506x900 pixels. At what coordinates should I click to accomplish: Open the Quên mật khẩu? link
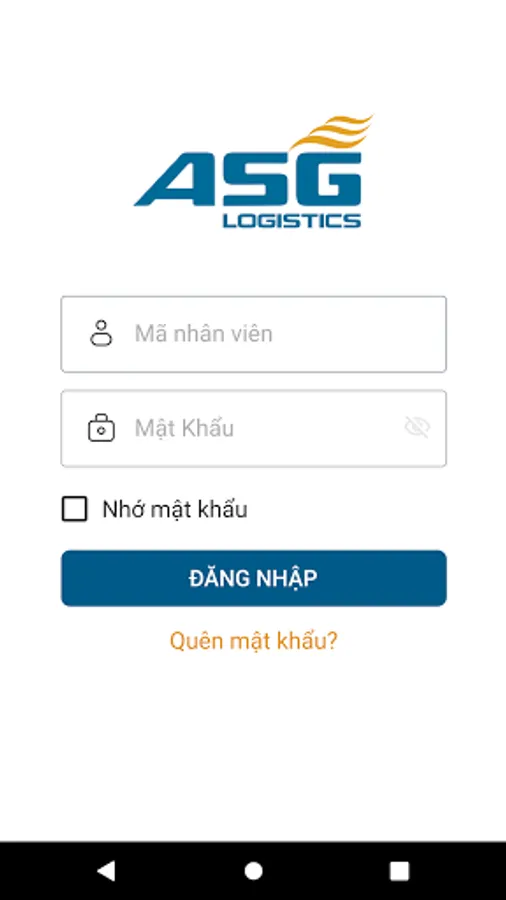point(253,641)
